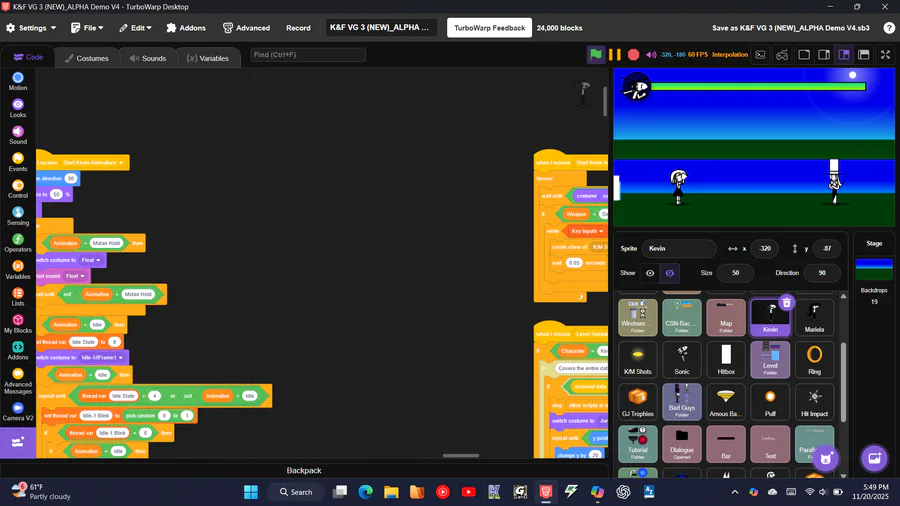Hide the Kevin sprite with crossed eye
This screenshot has height=506, width=900.
tap(670, 273)
